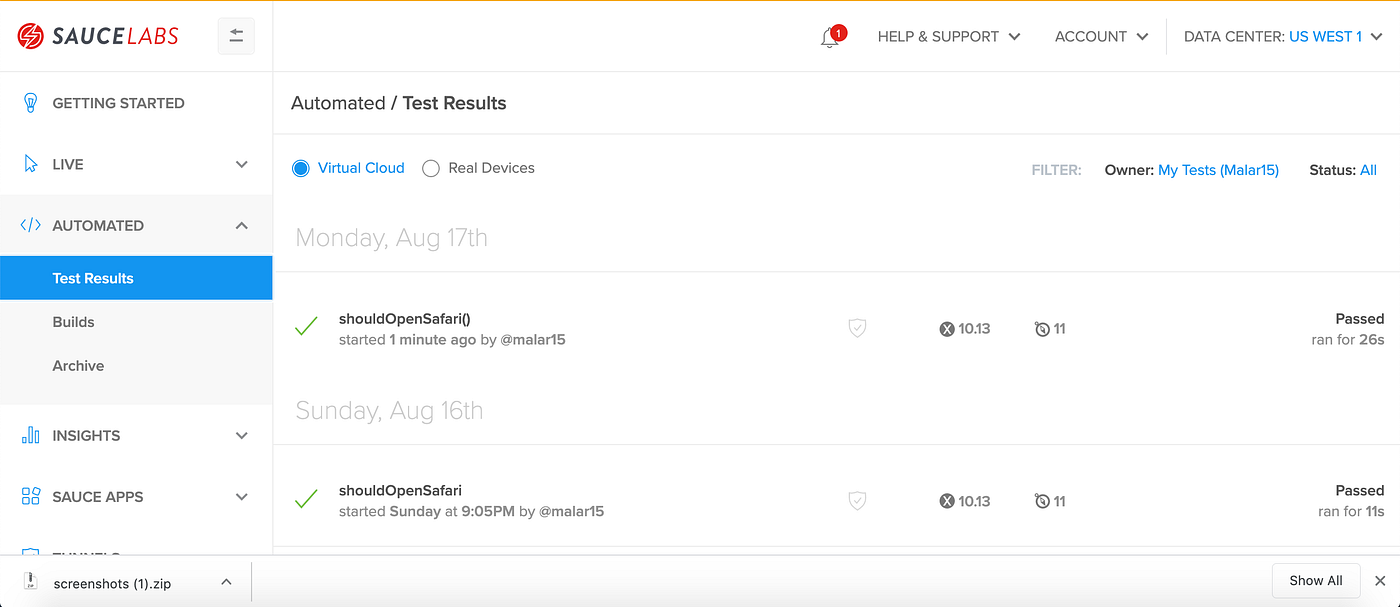Switch to the Builds page
The width and height of the screenshot is (1400, 607).
coord(73,321)
